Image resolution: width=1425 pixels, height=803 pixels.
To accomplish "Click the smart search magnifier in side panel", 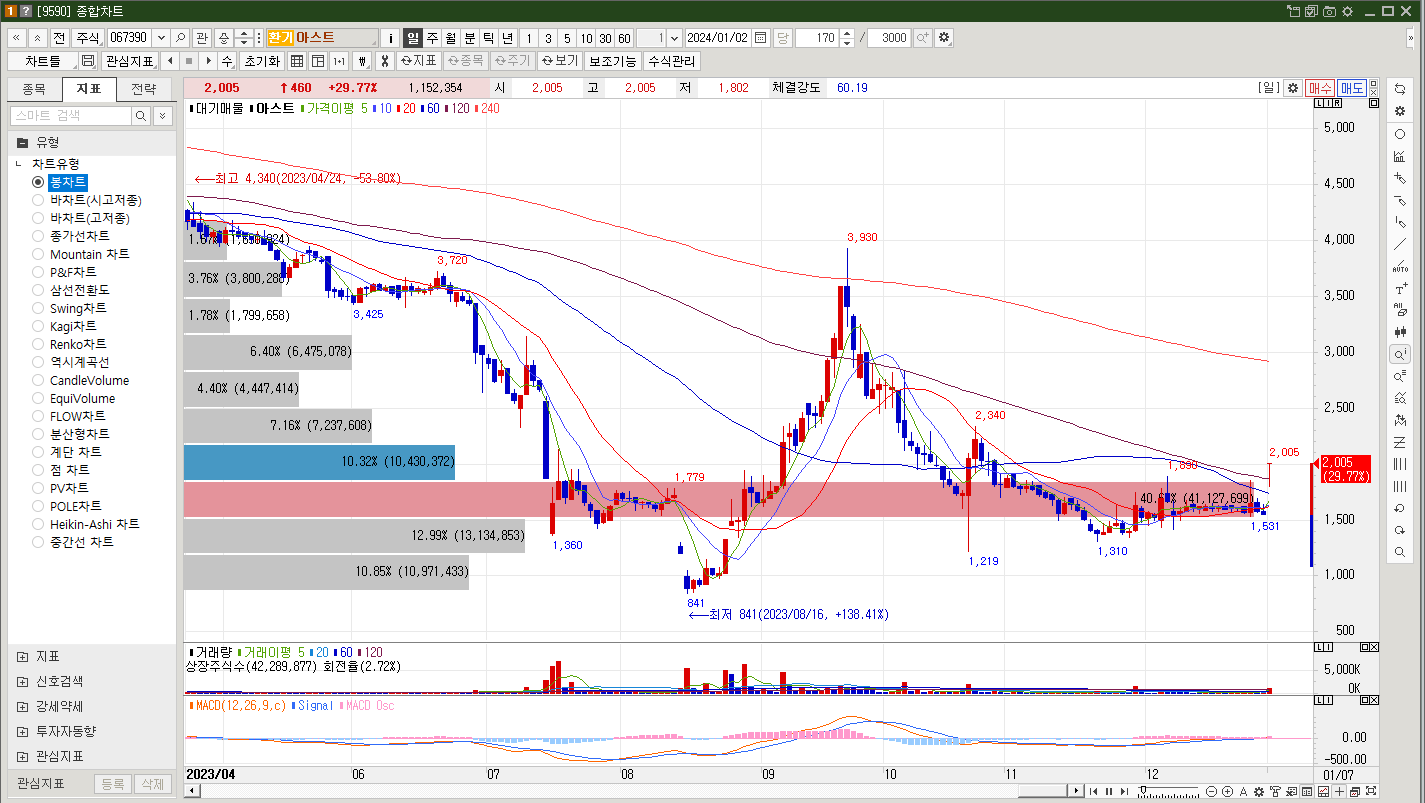I will pos(141,116).
